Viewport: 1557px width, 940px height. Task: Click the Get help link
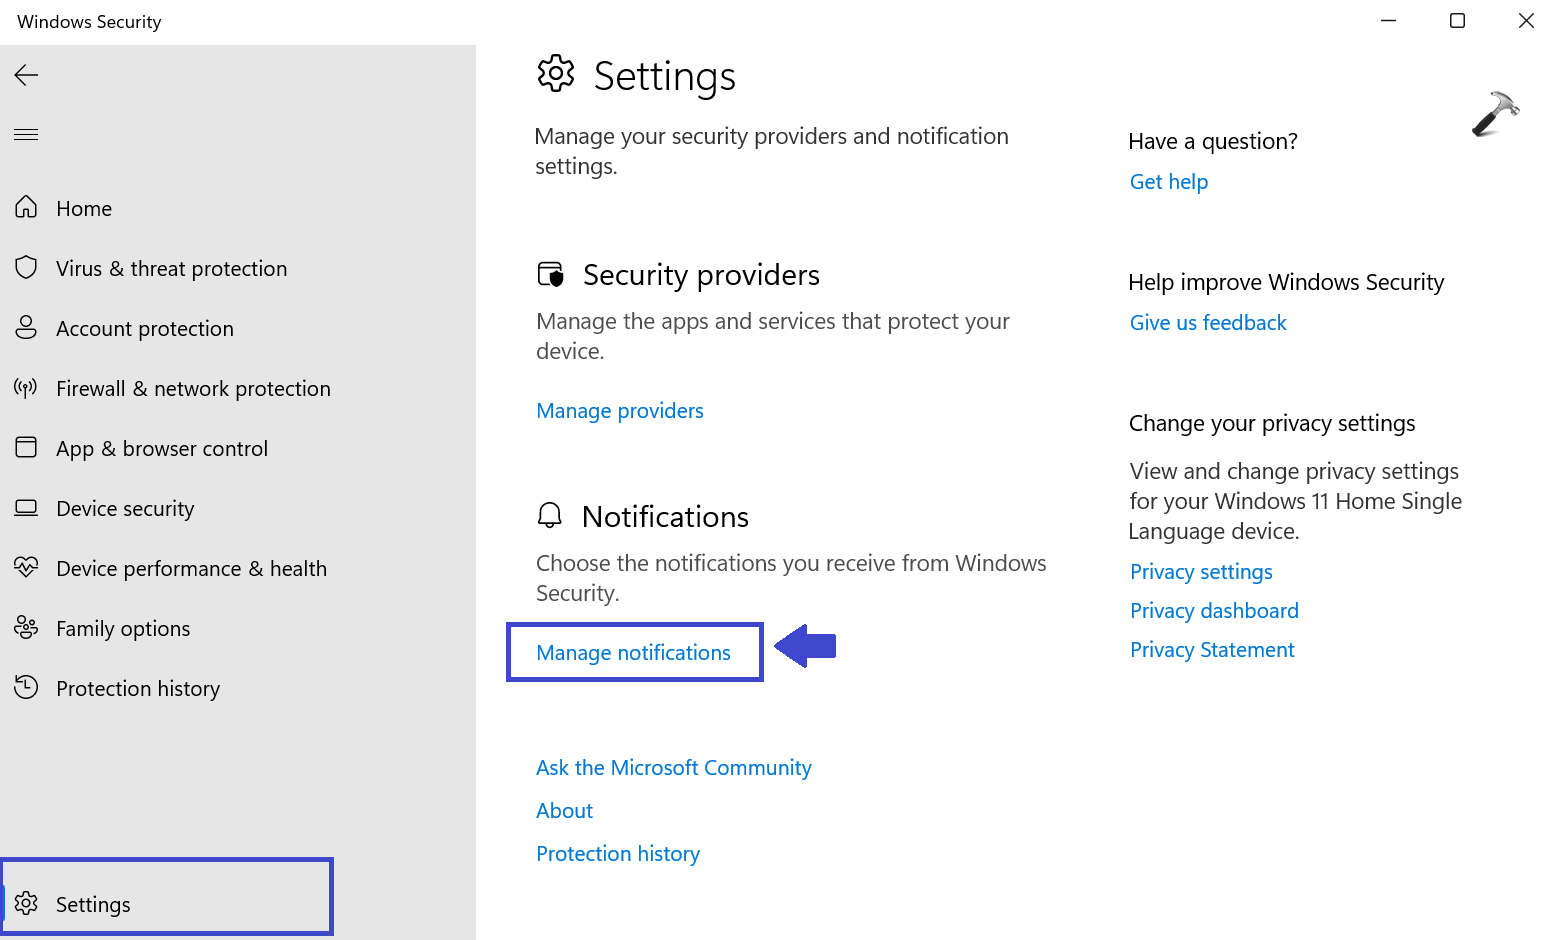(1169, 182)
